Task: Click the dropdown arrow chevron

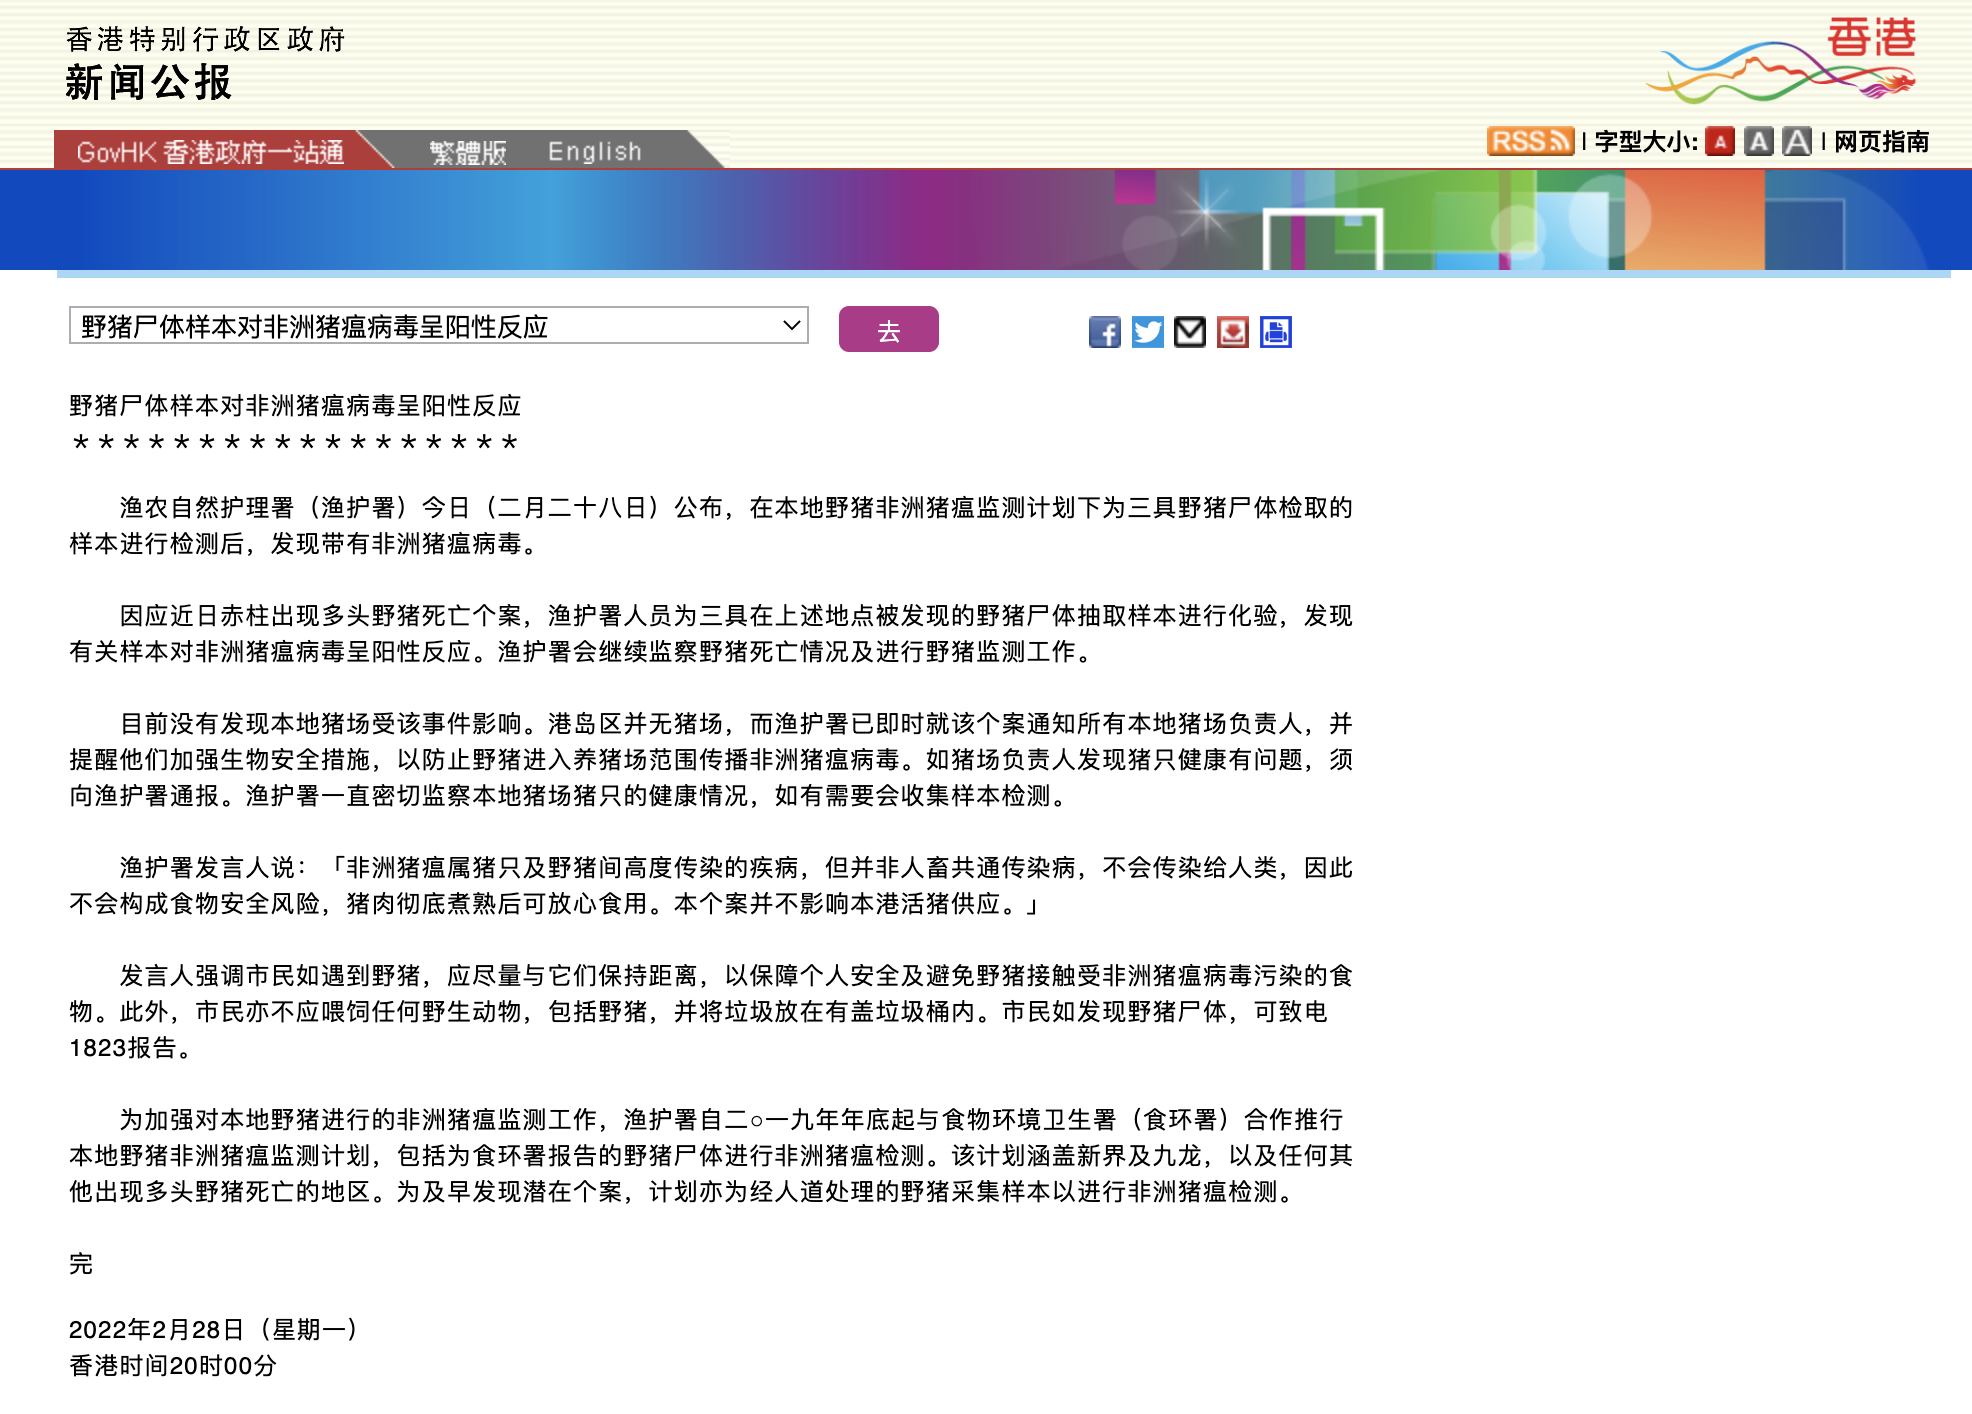Action: point(791,326)
